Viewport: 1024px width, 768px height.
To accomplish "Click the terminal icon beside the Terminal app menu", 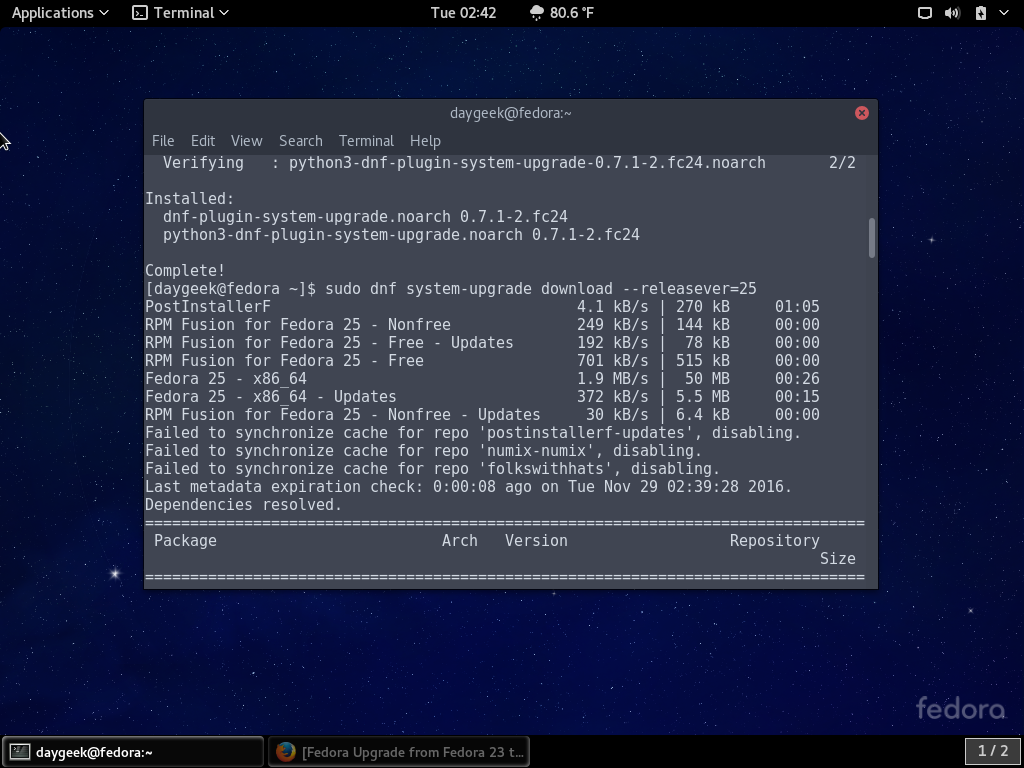I will pos(141,13).
